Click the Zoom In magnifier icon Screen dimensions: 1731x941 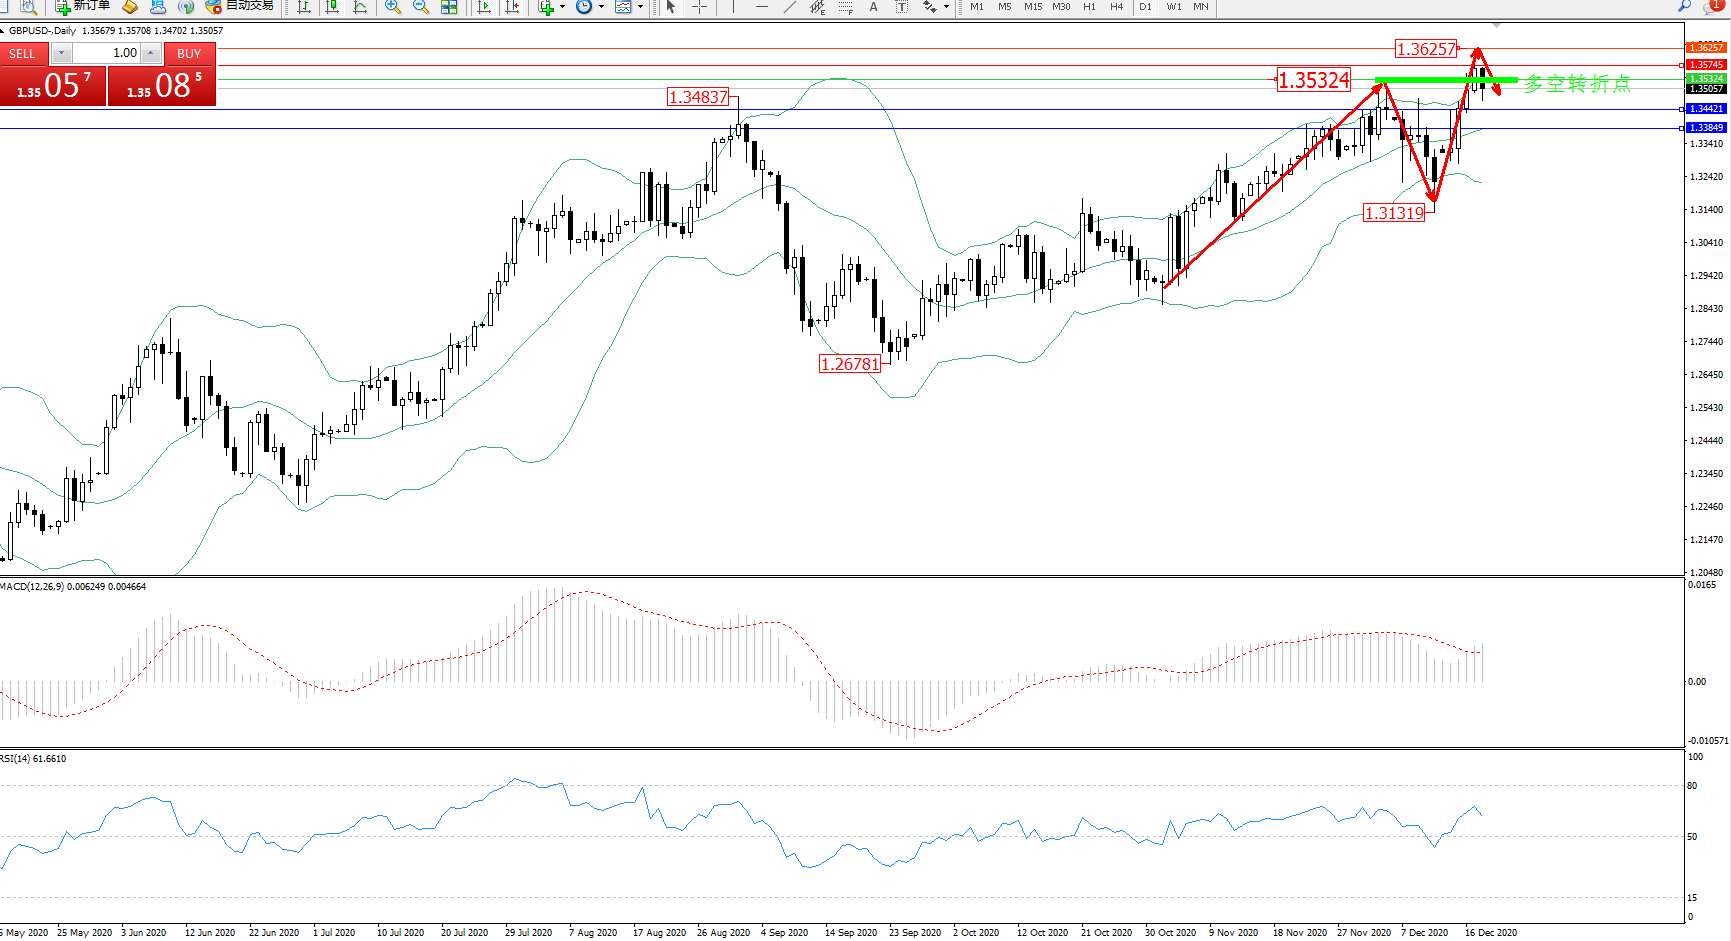pyautogui.click(x=393, y=7)
